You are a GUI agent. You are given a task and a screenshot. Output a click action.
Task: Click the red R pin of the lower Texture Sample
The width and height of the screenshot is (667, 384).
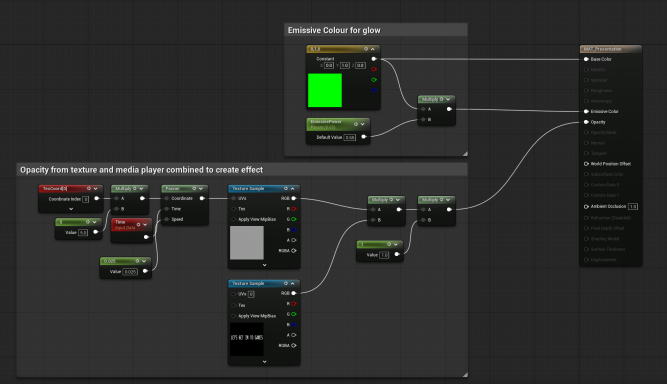coord(294,304)
